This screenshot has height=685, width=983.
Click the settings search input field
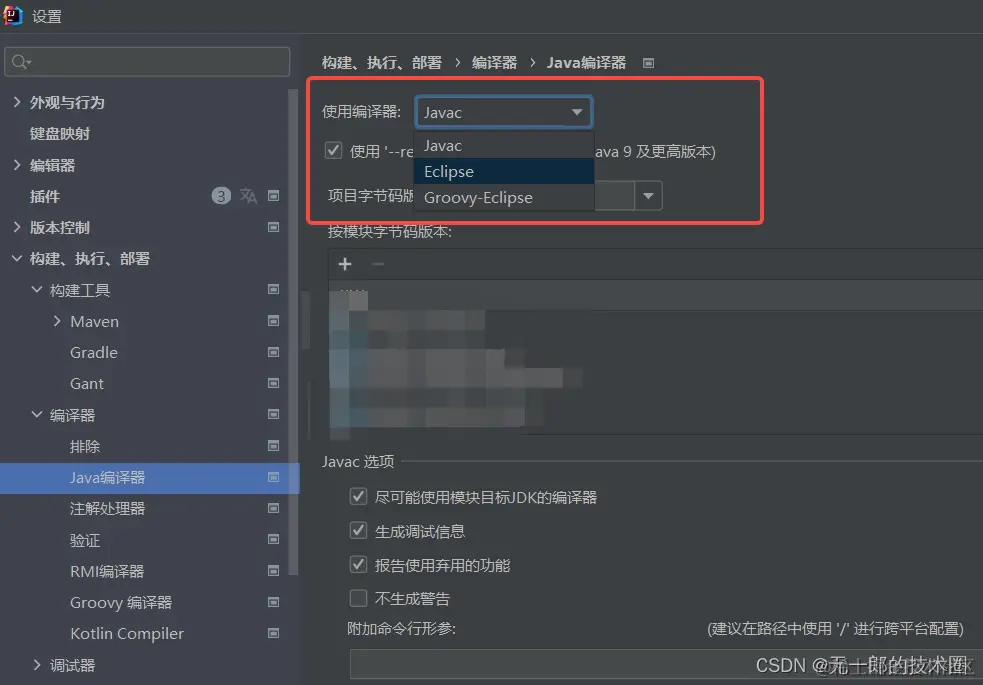point(147,61)
